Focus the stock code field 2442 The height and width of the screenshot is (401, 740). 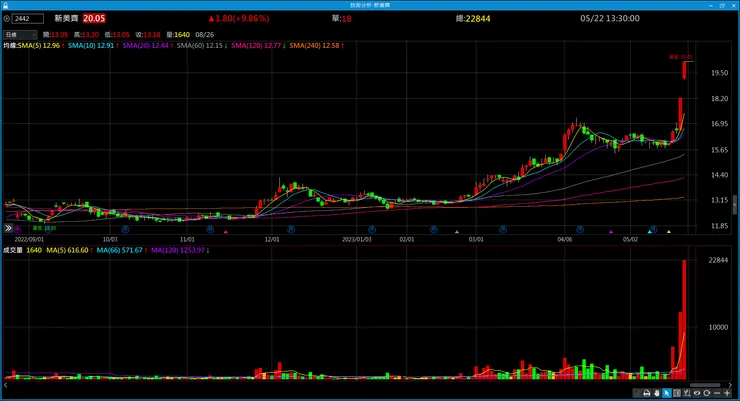click(x=27, y=19)
